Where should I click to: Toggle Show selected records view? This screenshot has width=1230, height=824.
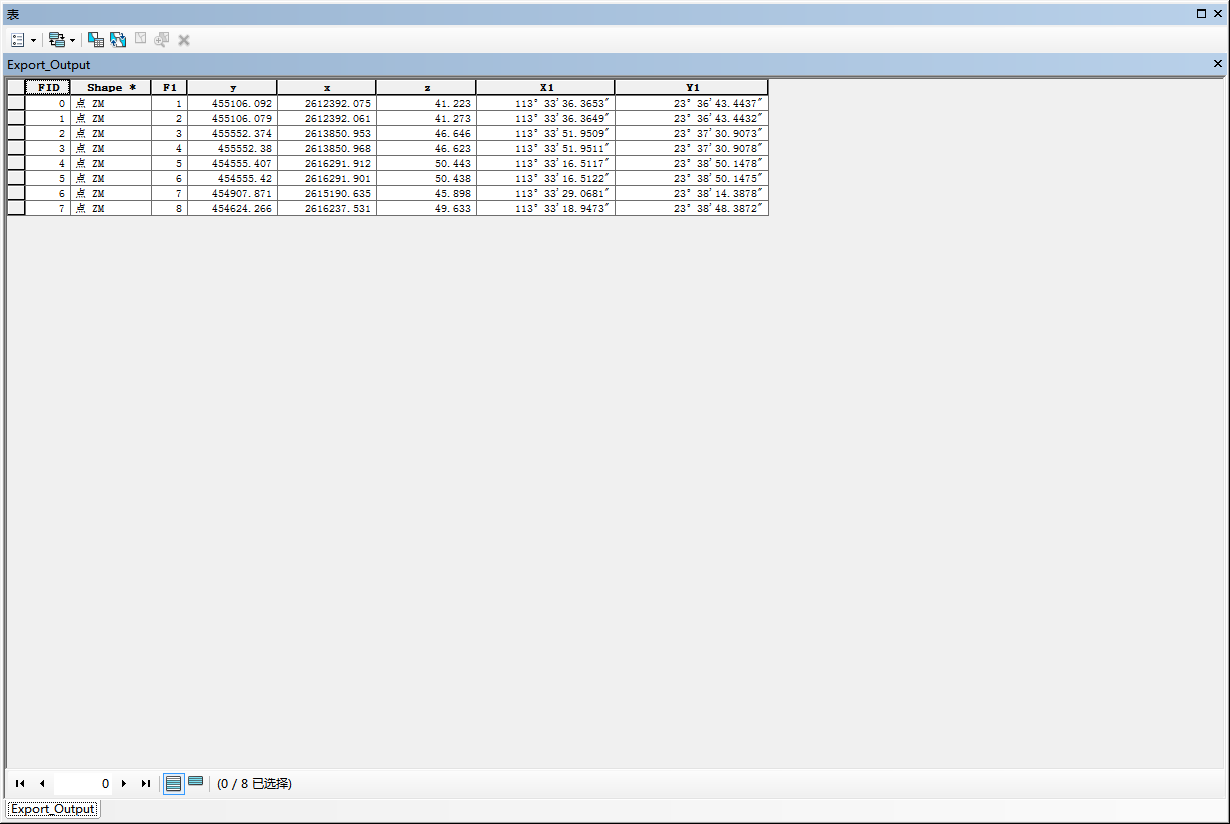(196, 782)
